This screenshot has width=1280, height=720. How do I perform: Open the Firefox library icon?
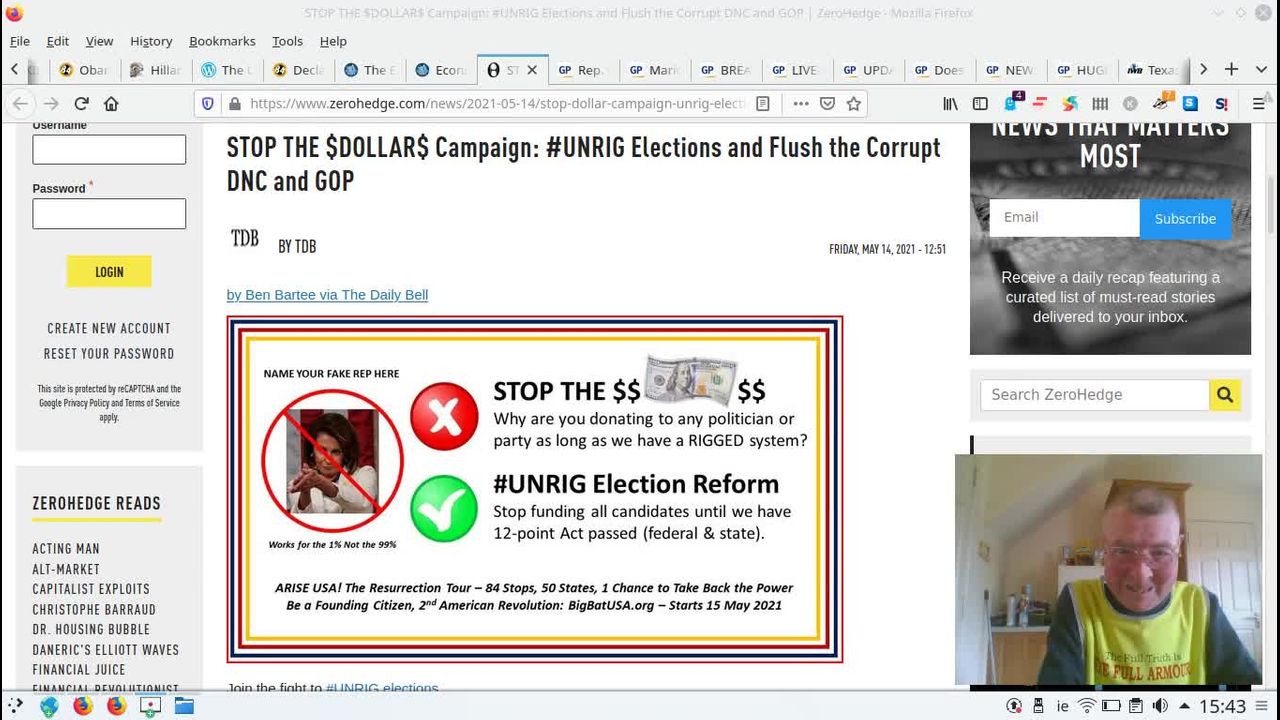[x=950, y=103]
